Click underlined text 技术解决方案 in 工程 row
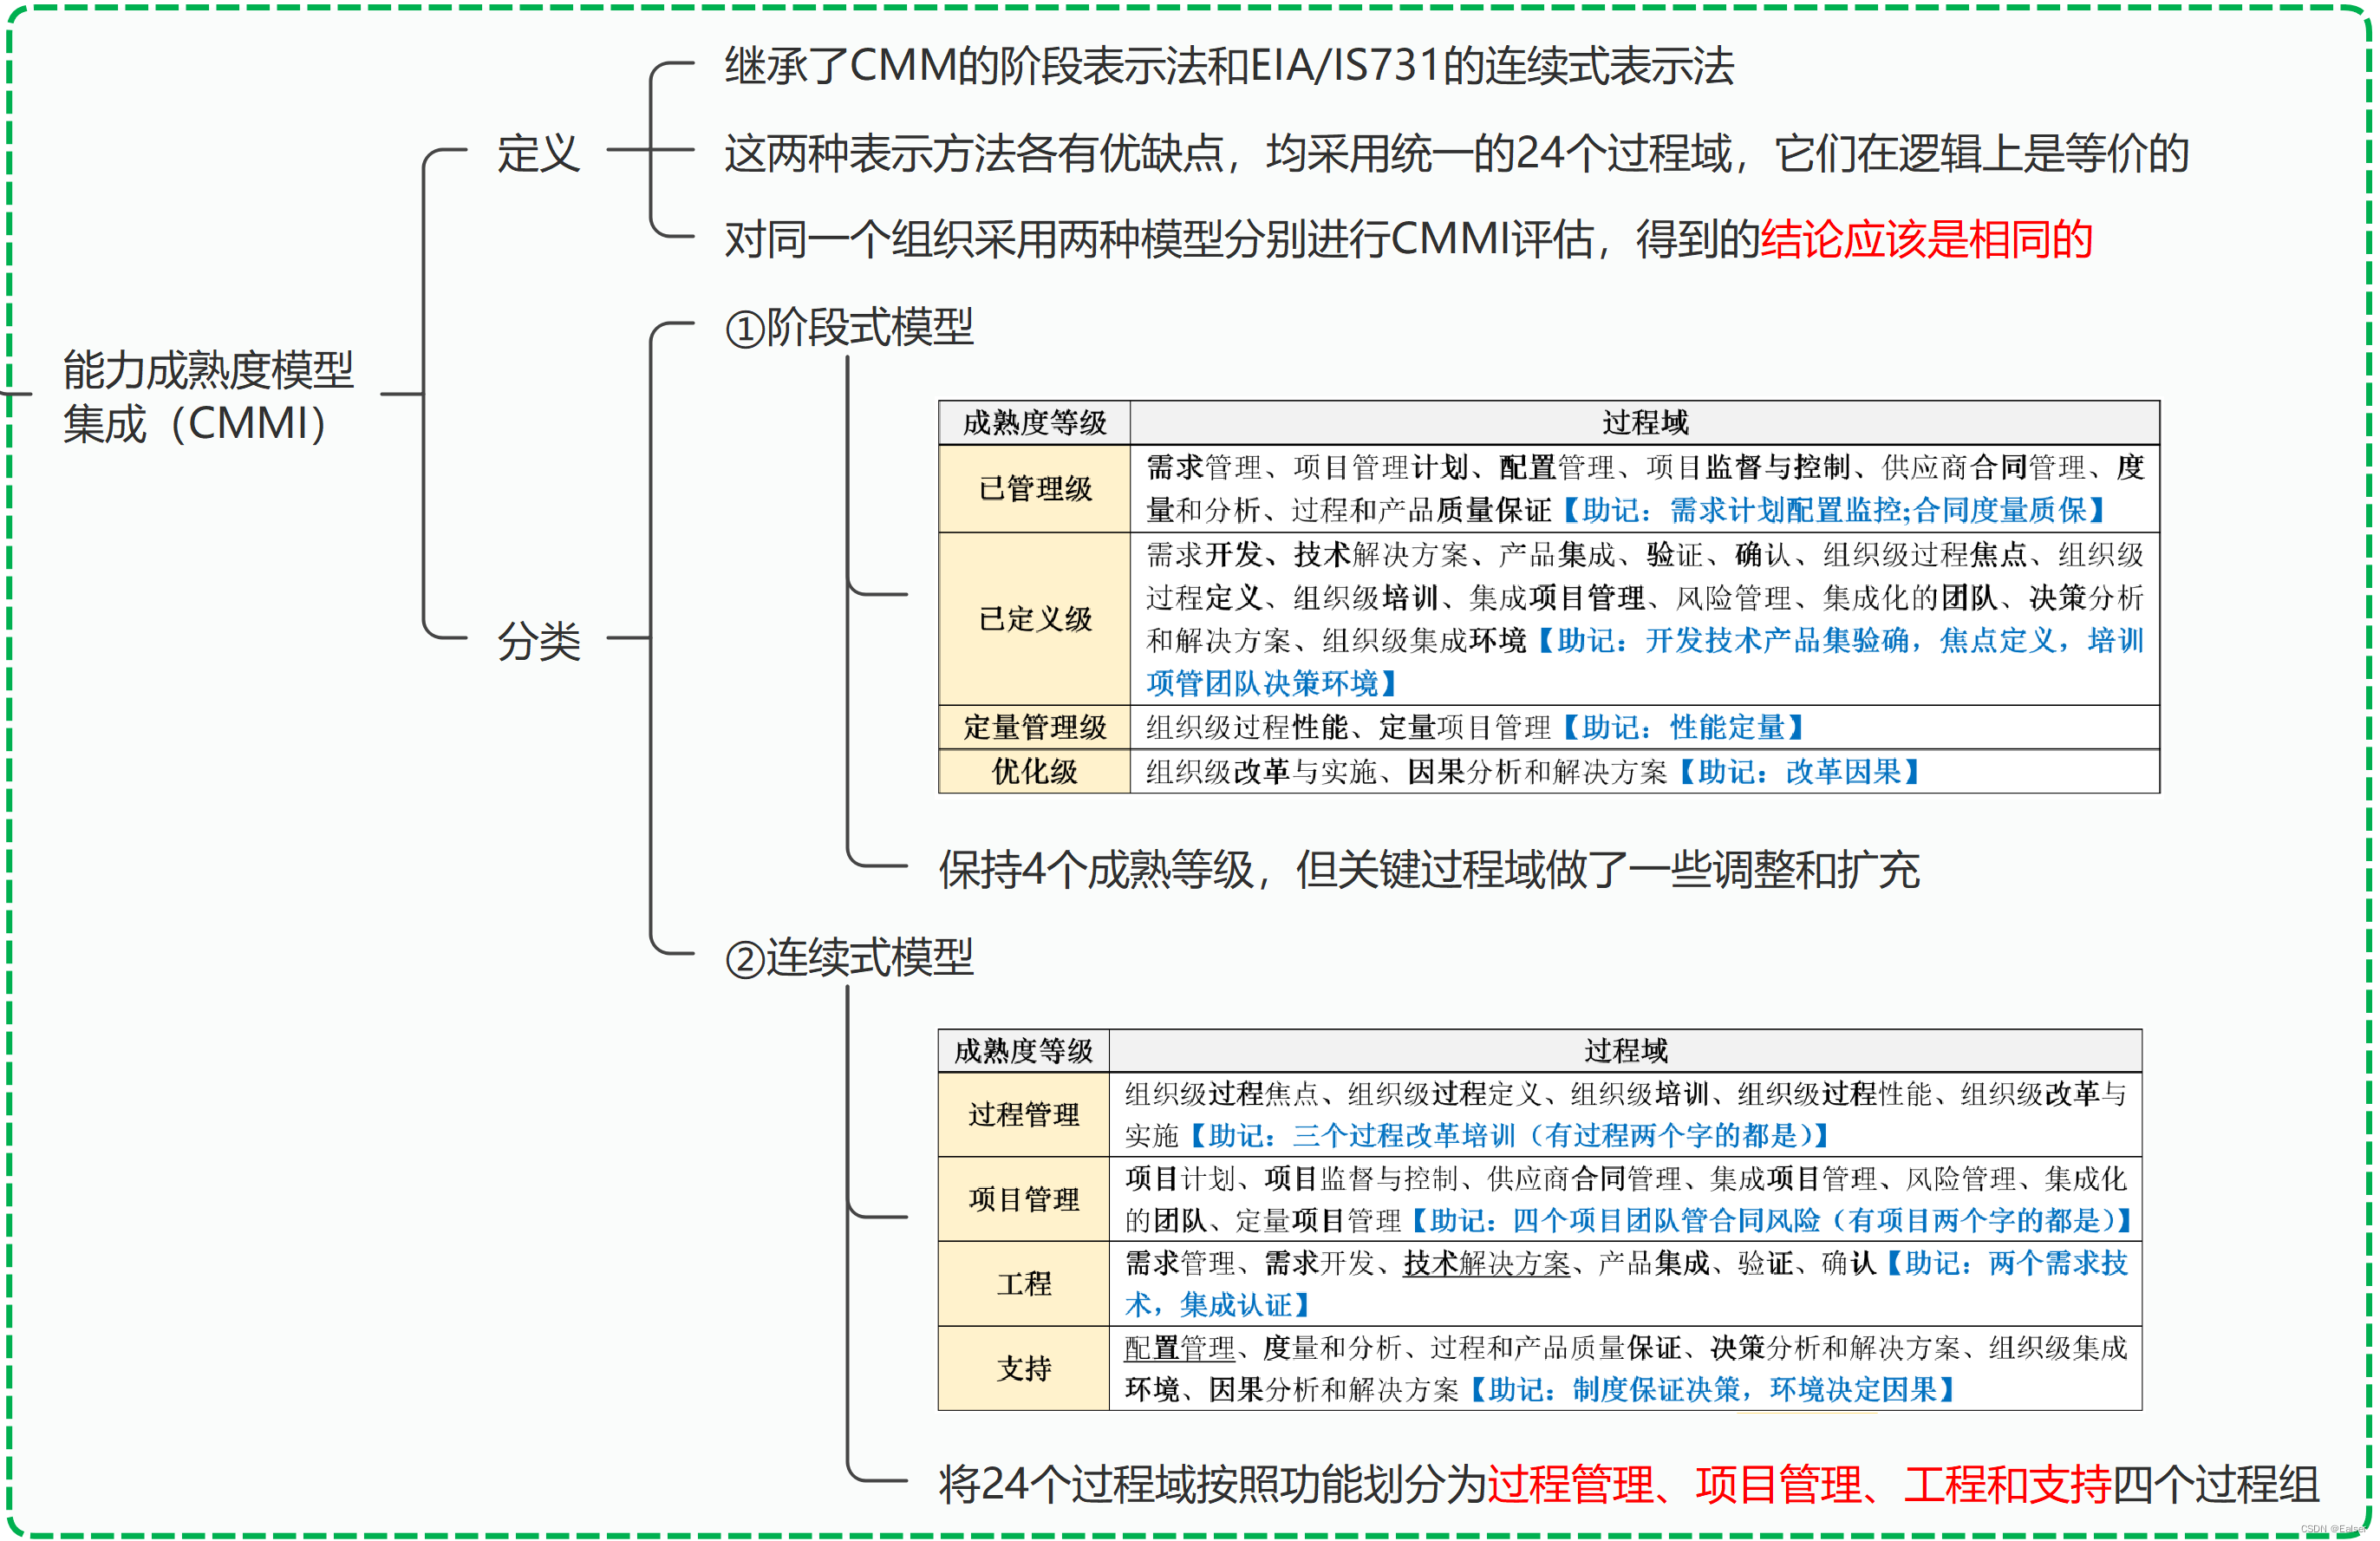The height and width of the screenshot is (1541, 2380). (x=1487, y=1263)
